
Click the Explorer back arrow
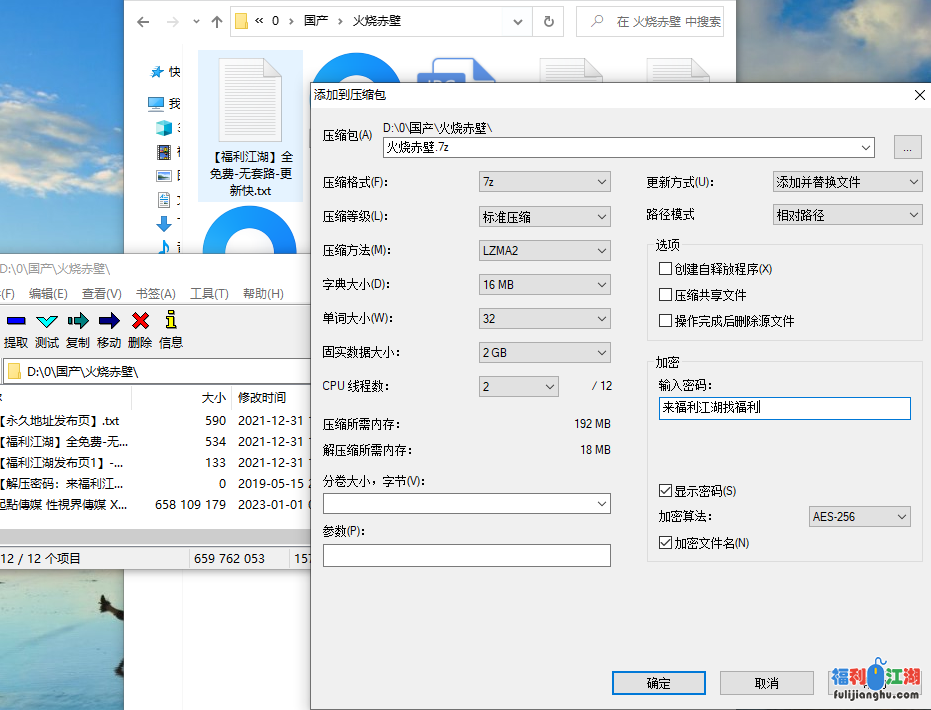[143, 21]
